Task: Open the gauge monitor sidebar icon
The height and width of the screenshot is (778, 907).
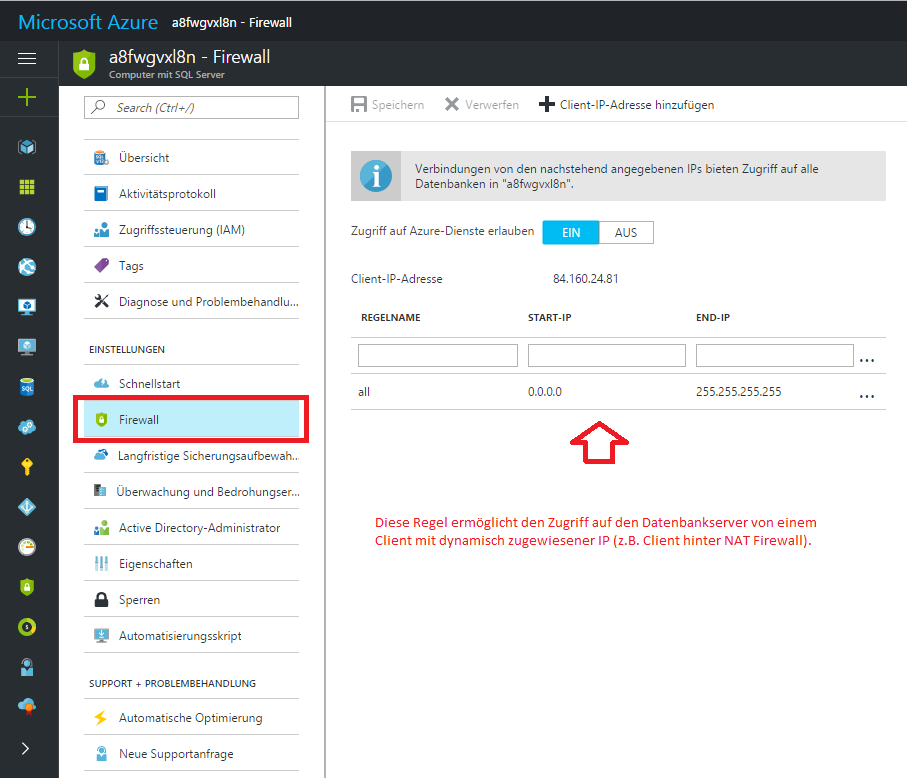Action: [x=27, y=547]
